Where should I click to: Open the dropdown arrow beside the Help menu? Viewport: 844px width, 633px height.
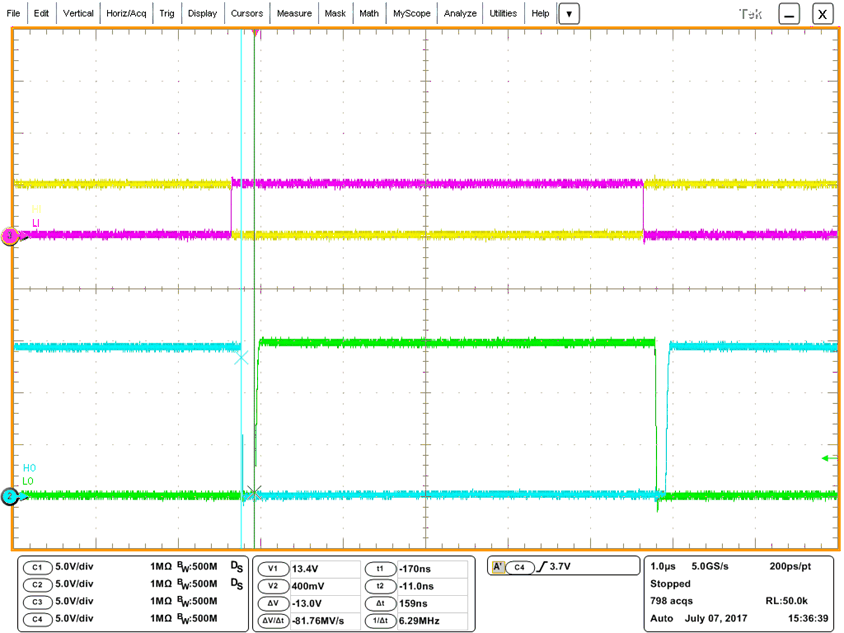pyautogui.click(x=569, y=13)
